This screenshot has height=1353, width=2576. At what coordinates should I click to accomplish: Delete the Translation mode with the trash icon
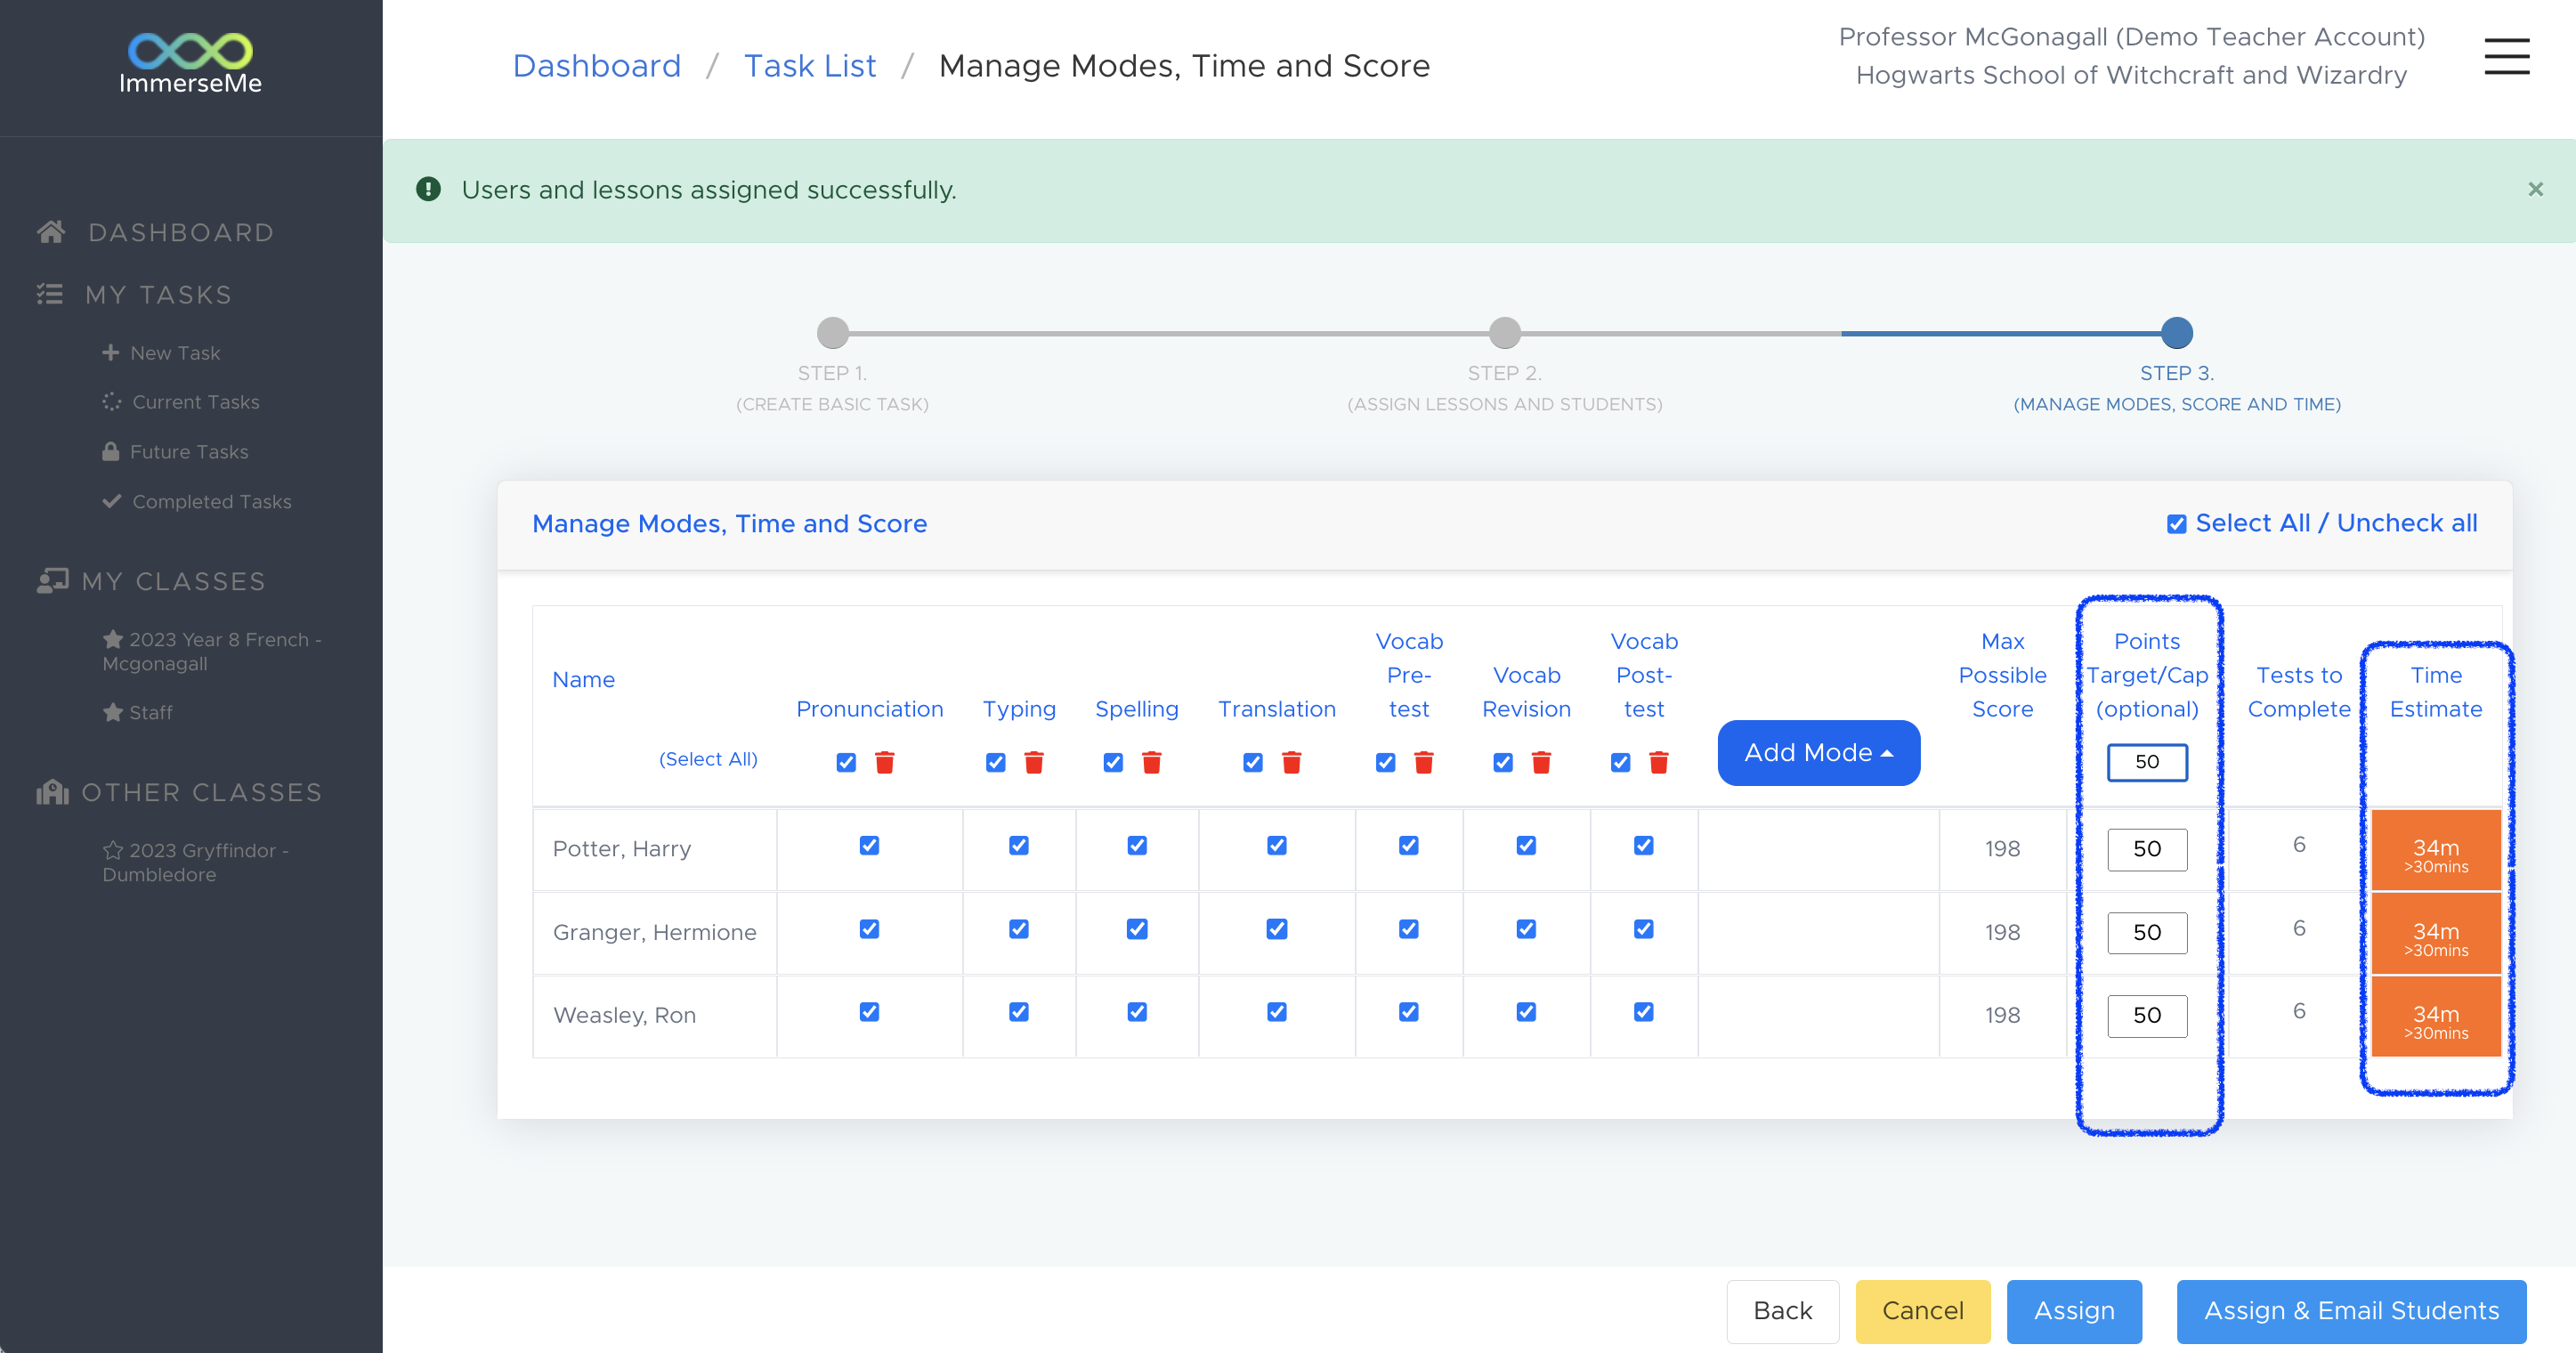(1291, 762)
